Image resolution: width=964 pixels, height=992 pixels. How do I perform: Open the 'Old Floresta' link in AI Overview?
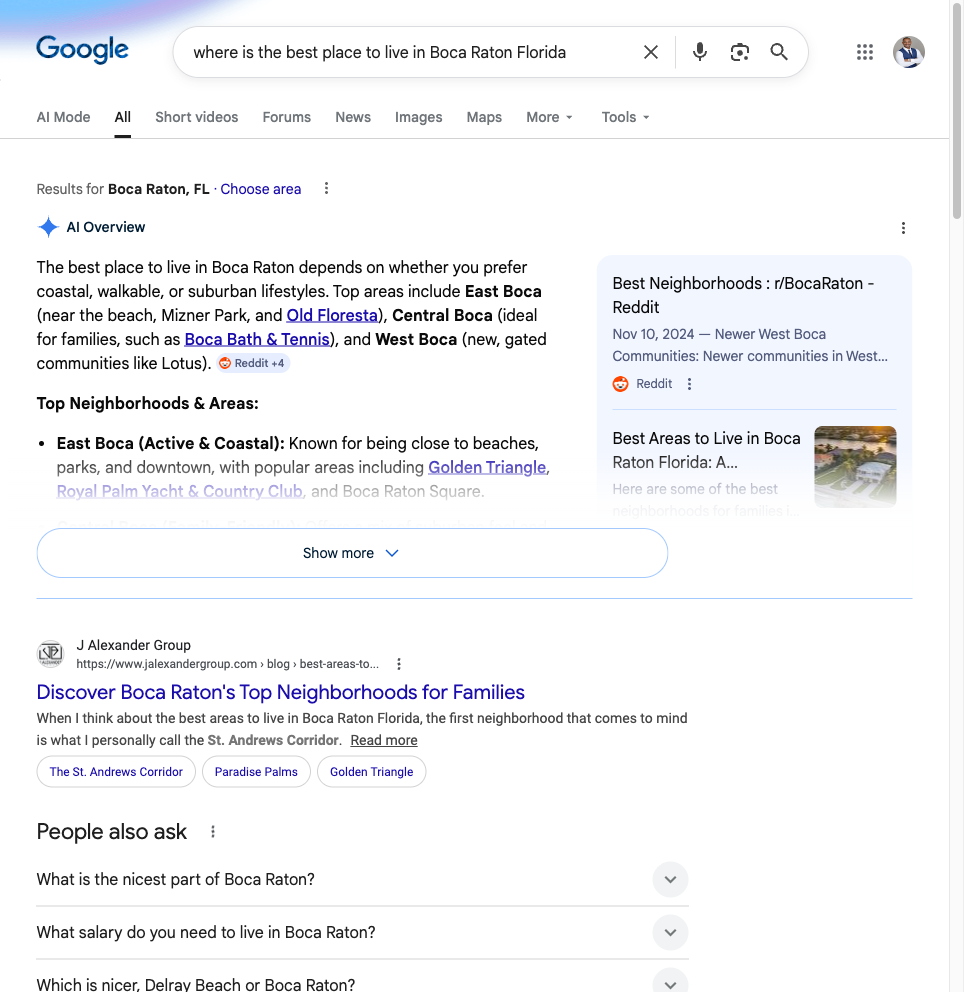tap(331, 315)
